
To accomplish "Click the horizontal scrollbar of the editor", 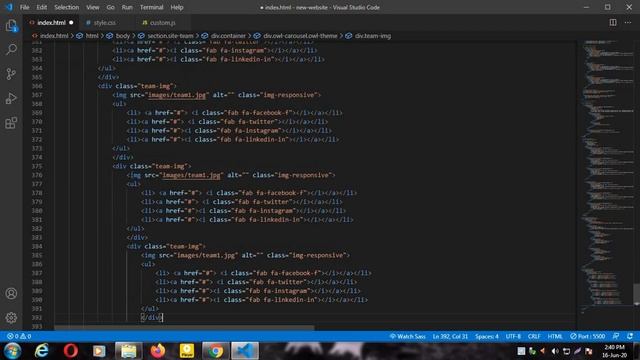I will (184, 327).
